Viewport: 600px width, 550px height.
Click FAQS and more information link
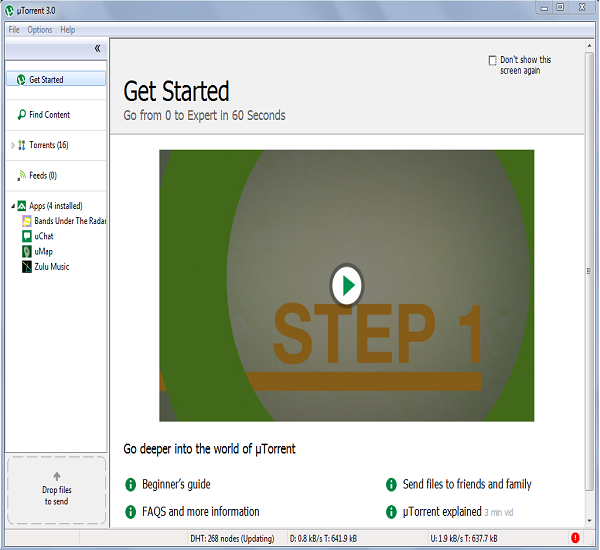pos(200,512)
